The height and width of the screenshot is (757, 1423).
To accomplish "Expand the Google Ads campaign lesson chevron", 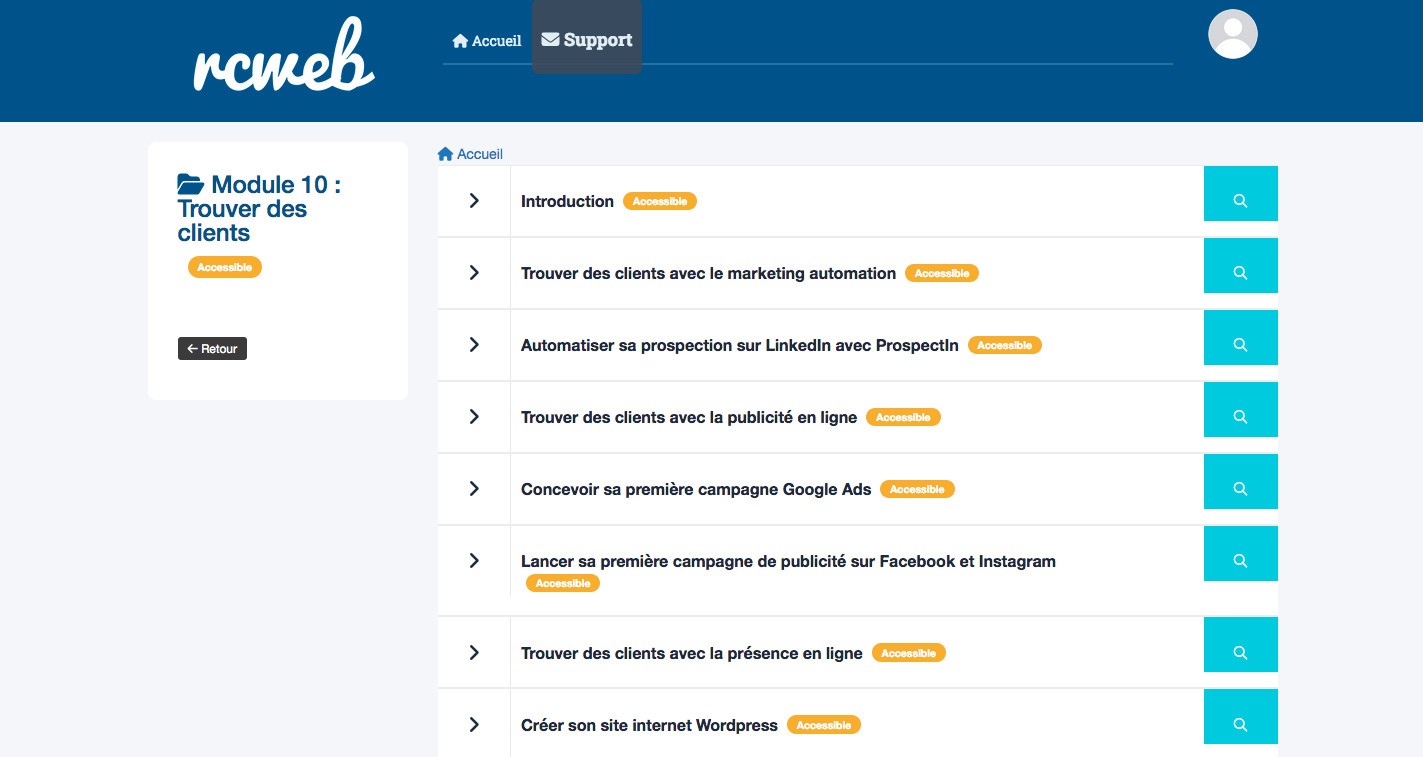I will 474,489.
